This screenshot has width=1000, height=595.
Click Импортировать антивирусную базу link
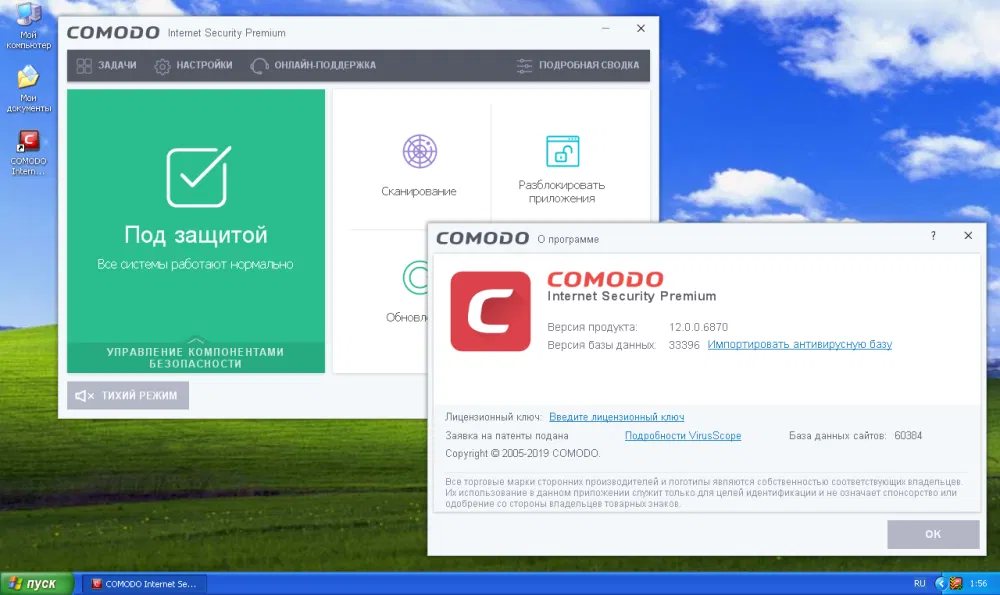point(800,344)
